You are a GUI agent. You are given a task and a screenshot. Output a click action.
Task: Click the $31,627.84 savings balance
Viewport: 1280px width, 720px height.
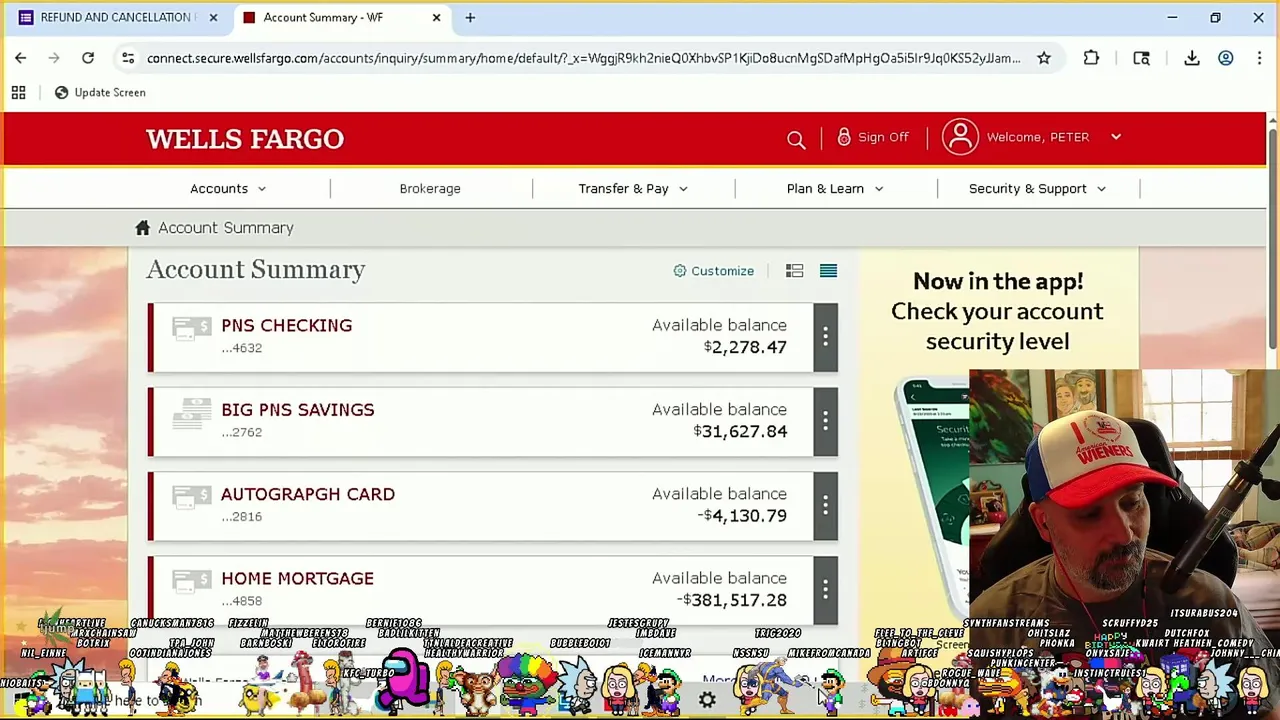point(740,431)
